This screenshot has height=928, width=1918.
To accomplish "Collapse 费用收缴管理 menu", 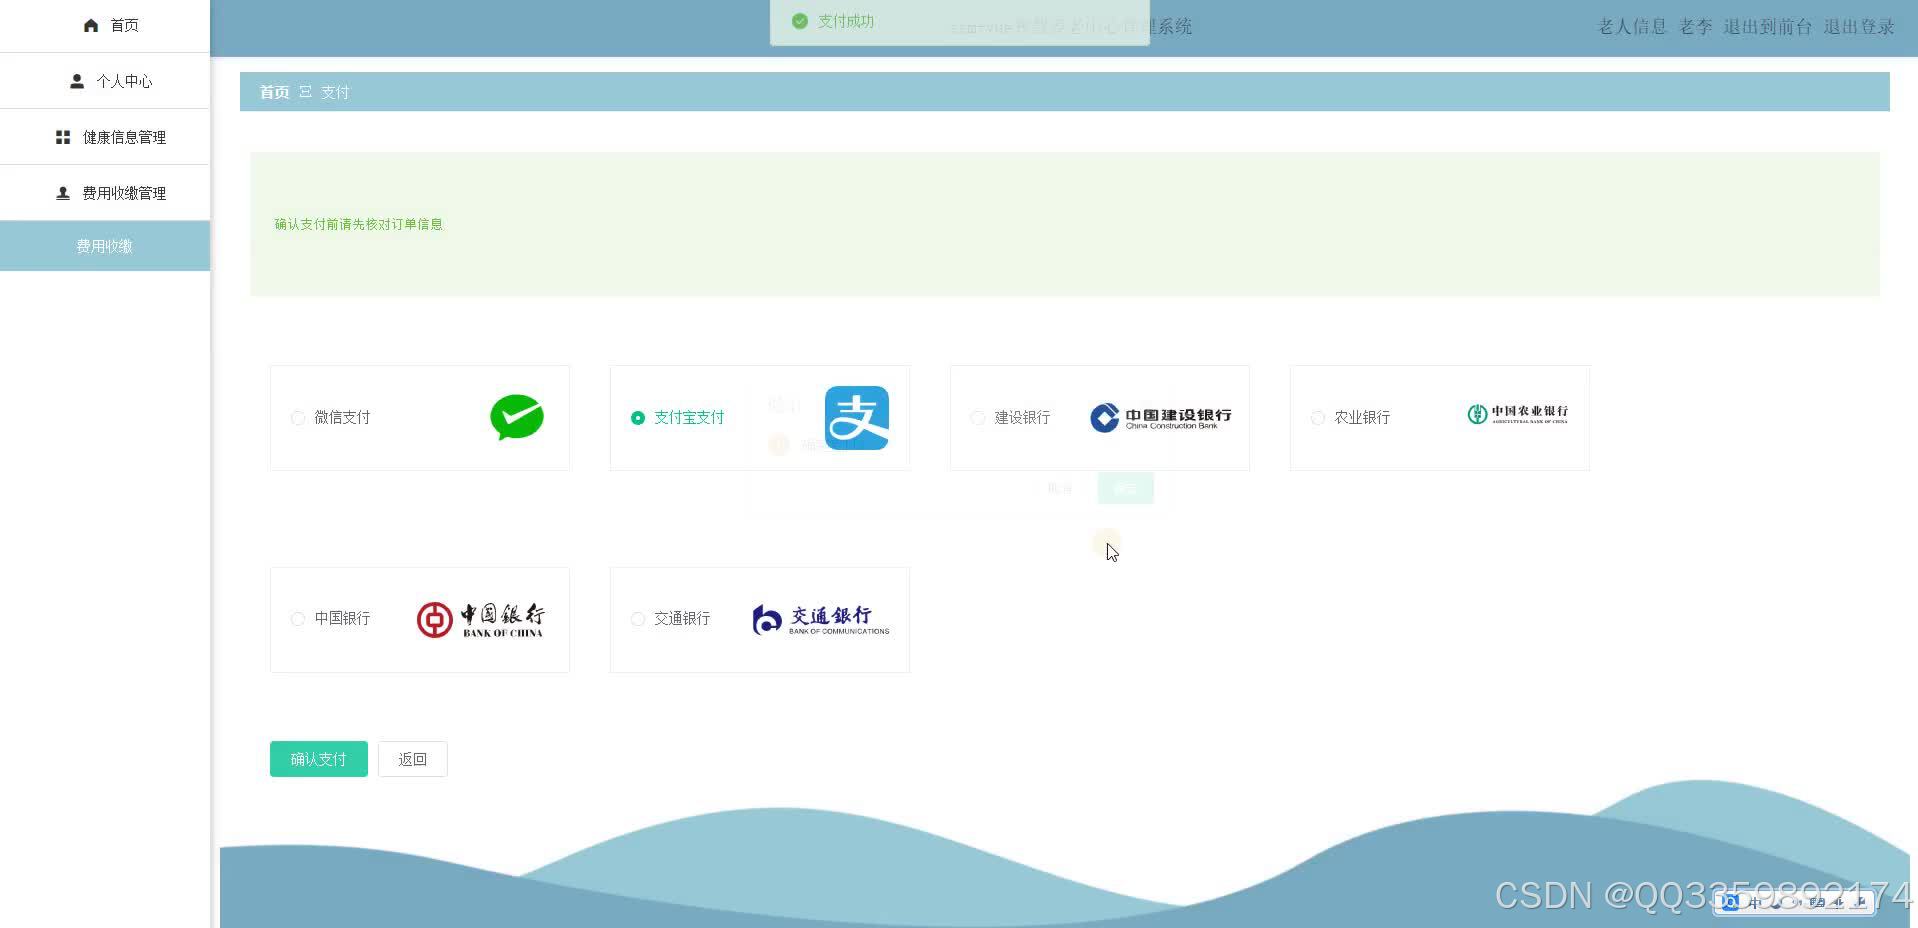I will pos(105,193).
